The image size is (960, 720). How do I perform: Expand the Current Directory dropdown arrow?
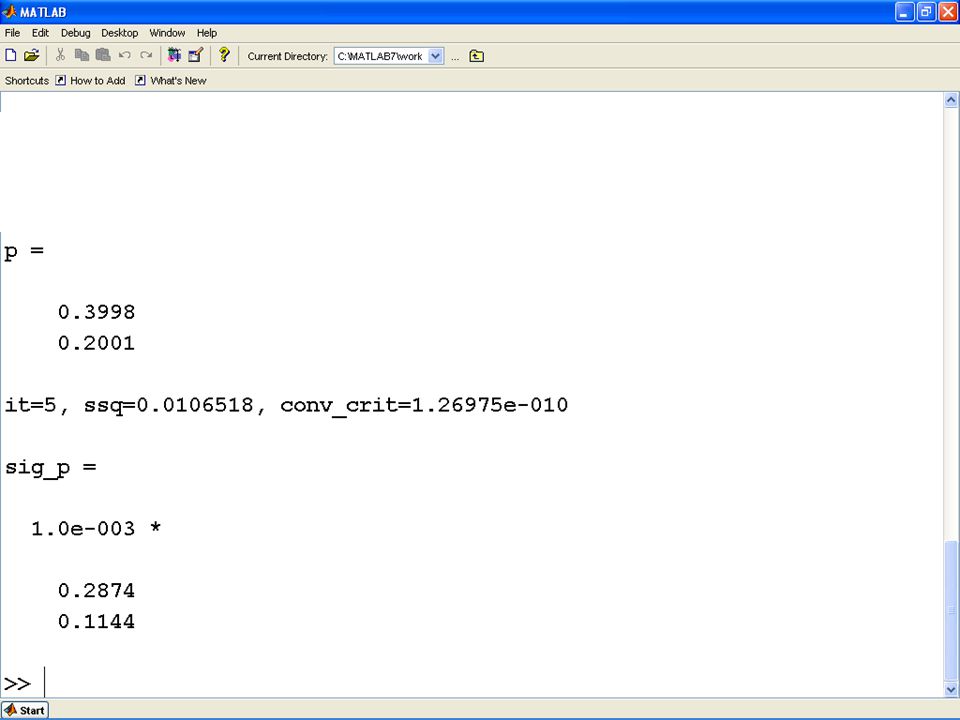435,56
